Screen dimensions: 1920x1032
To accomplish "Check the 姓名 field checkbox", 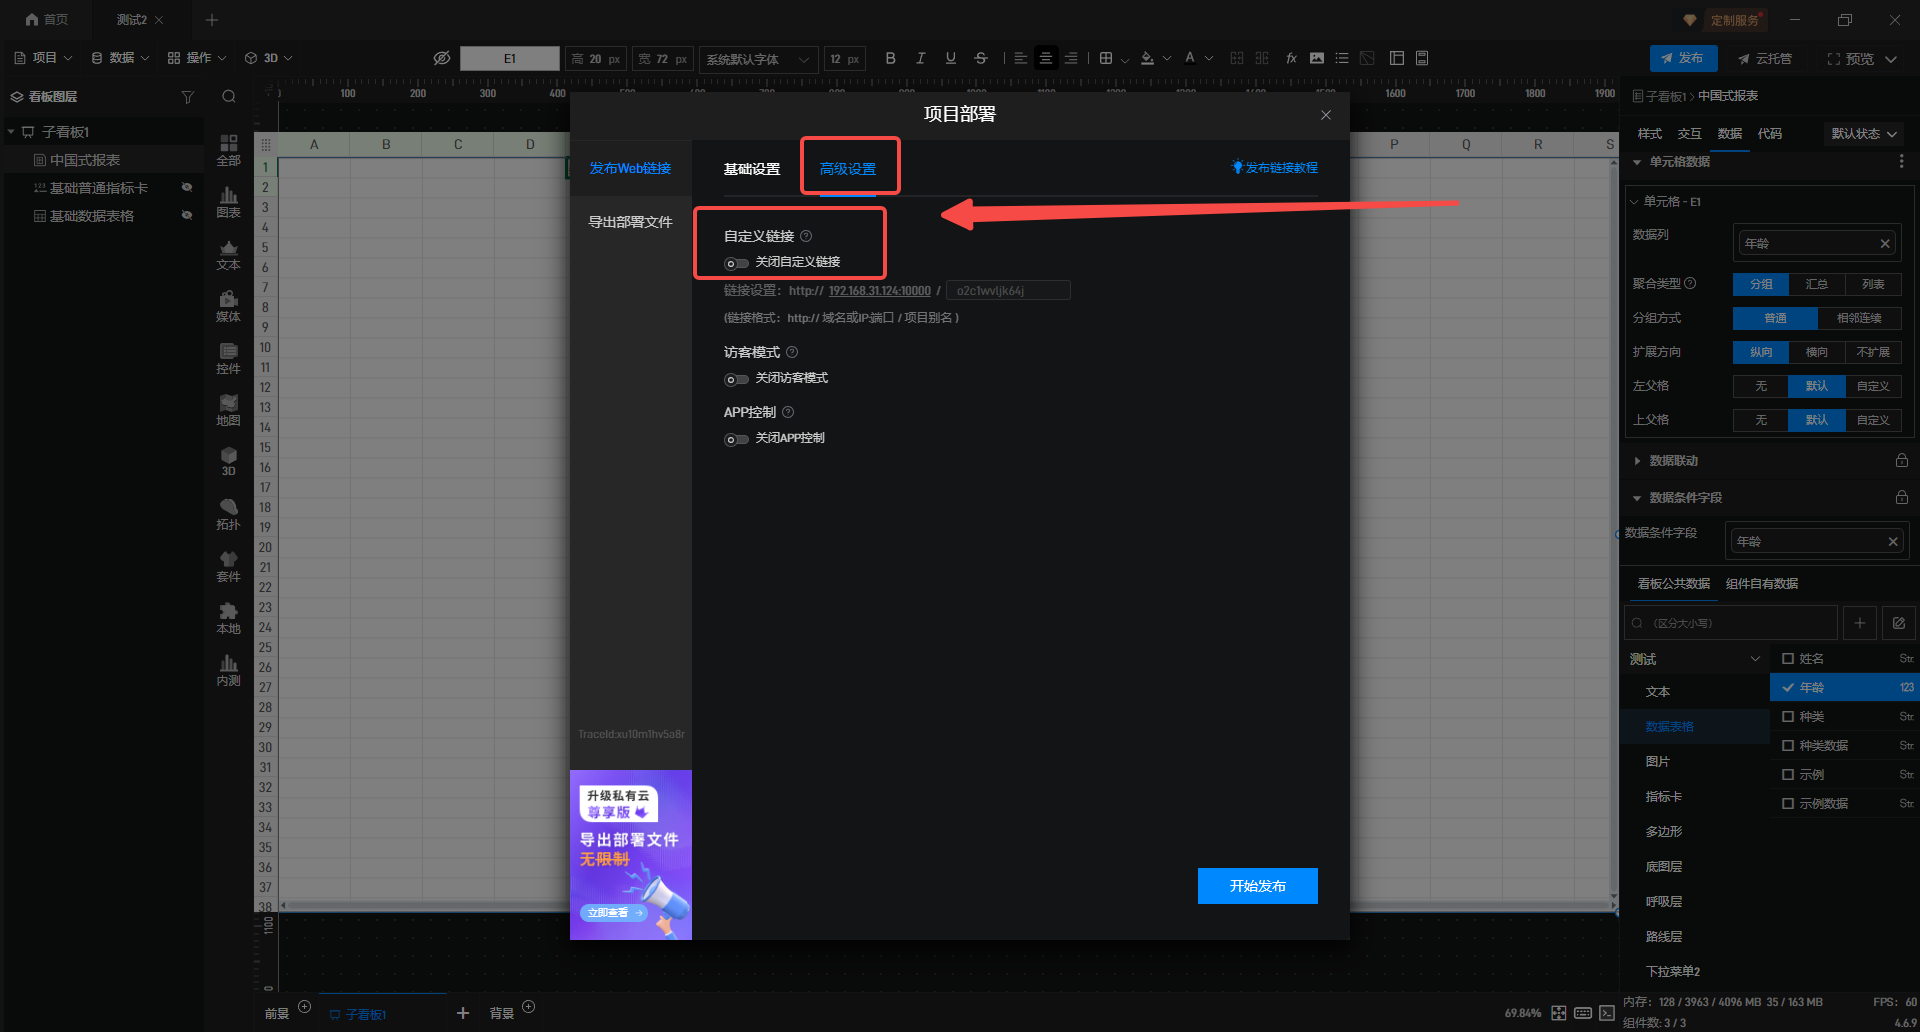I will tap(1788, 659).
